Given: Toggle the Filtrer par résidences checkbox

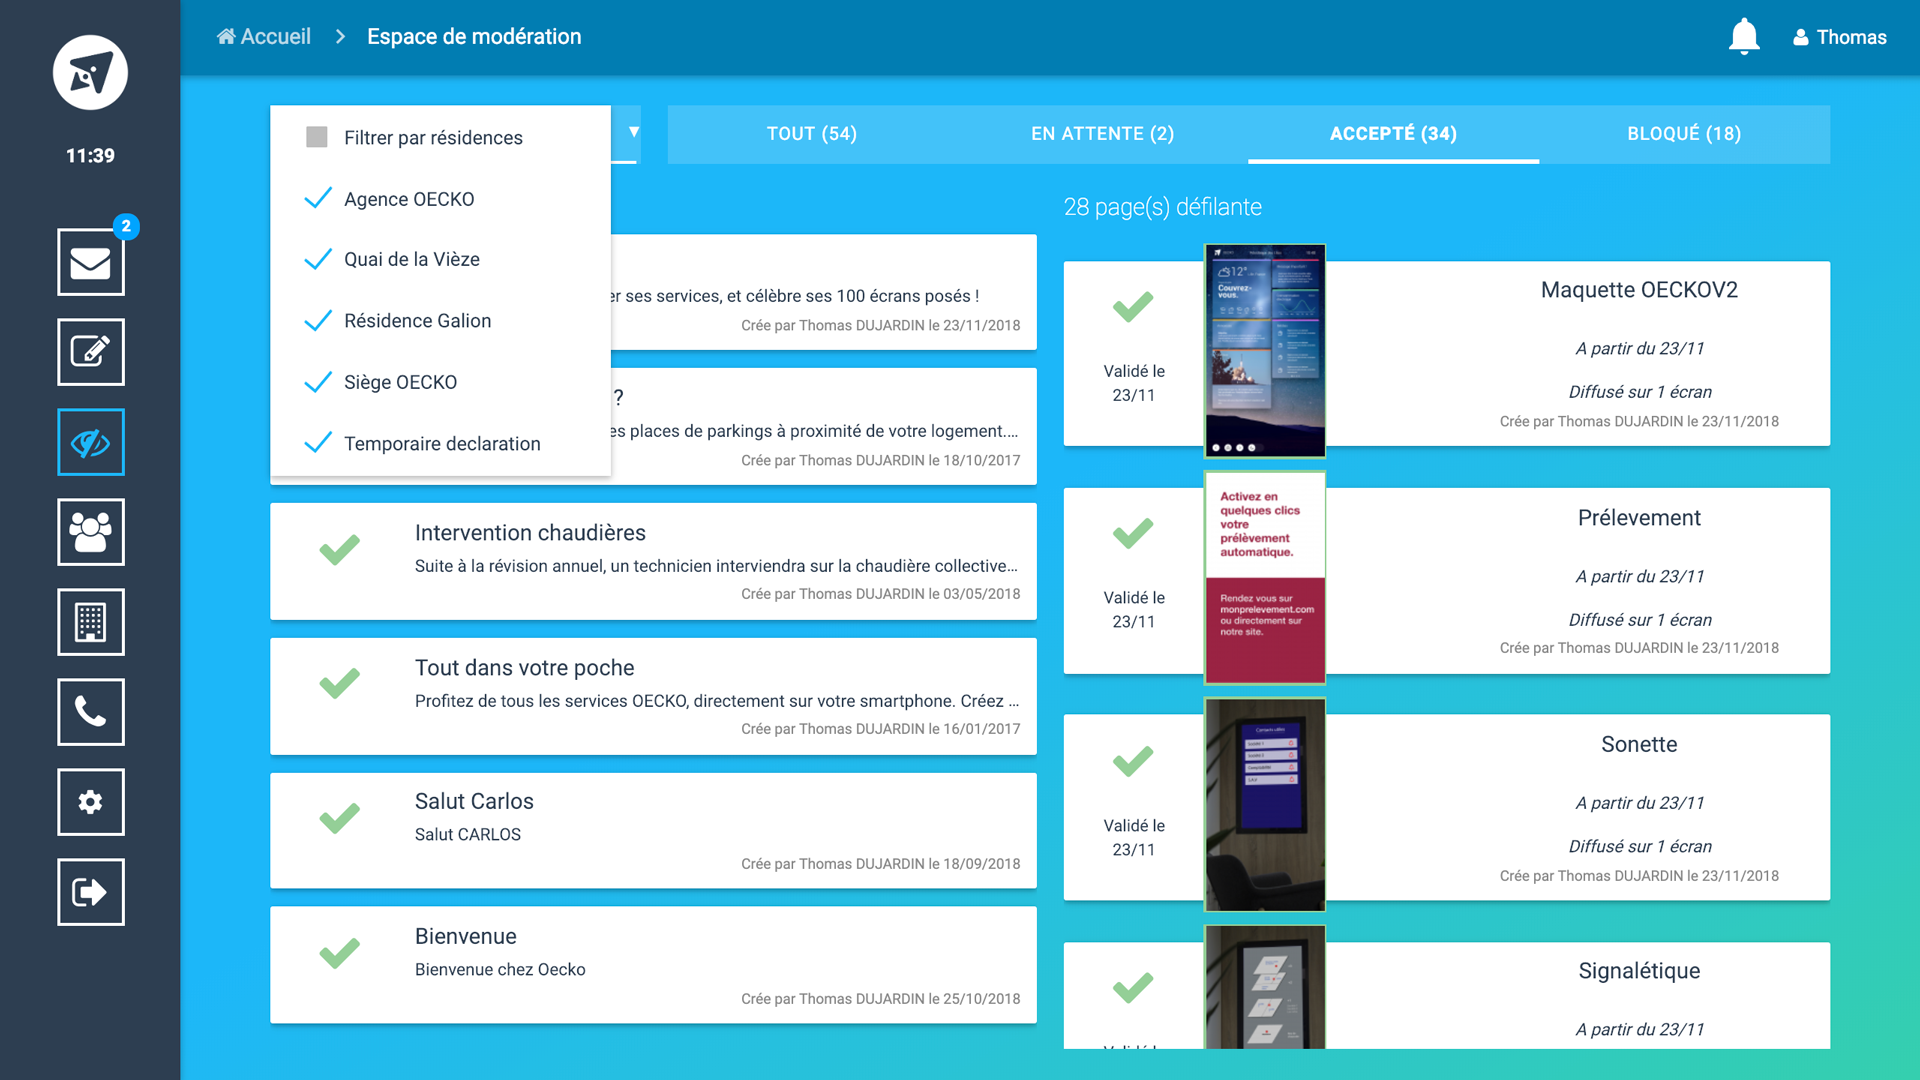Looking at the screenshot, I should tap(317, 137).
